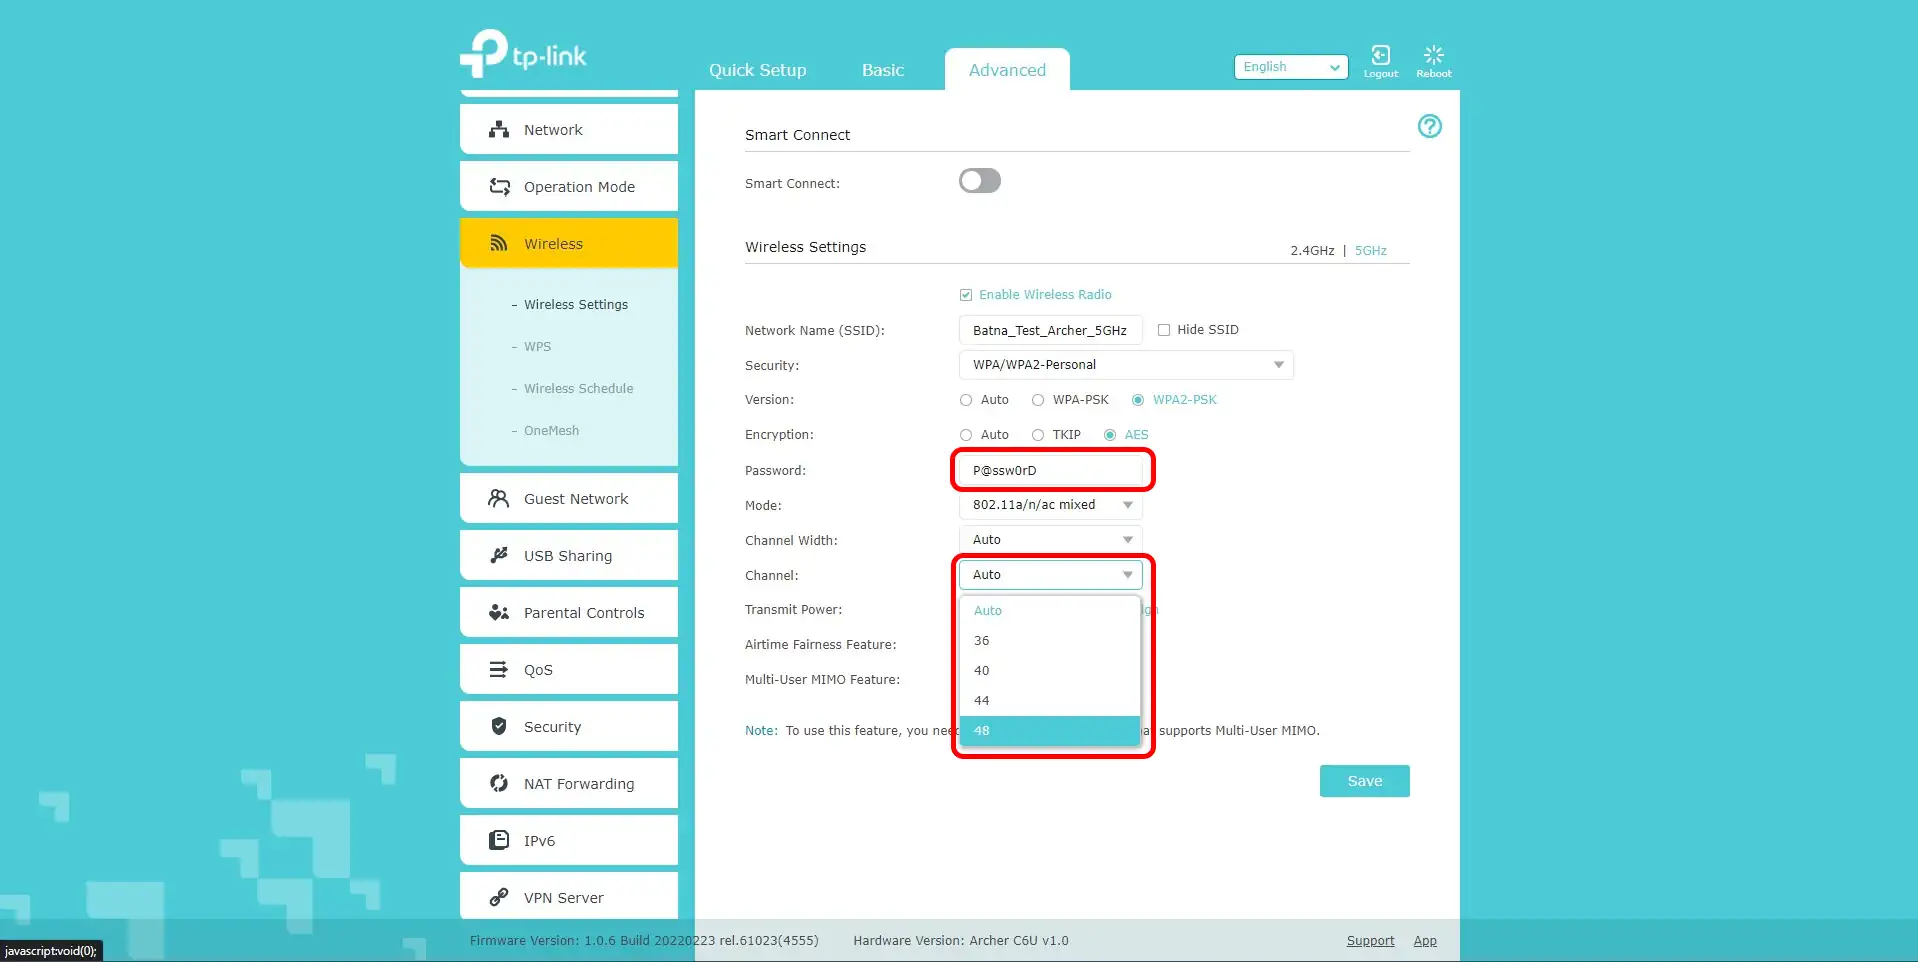Click the Logout icon
The image size is (1918, 962).
(1380, 56)
